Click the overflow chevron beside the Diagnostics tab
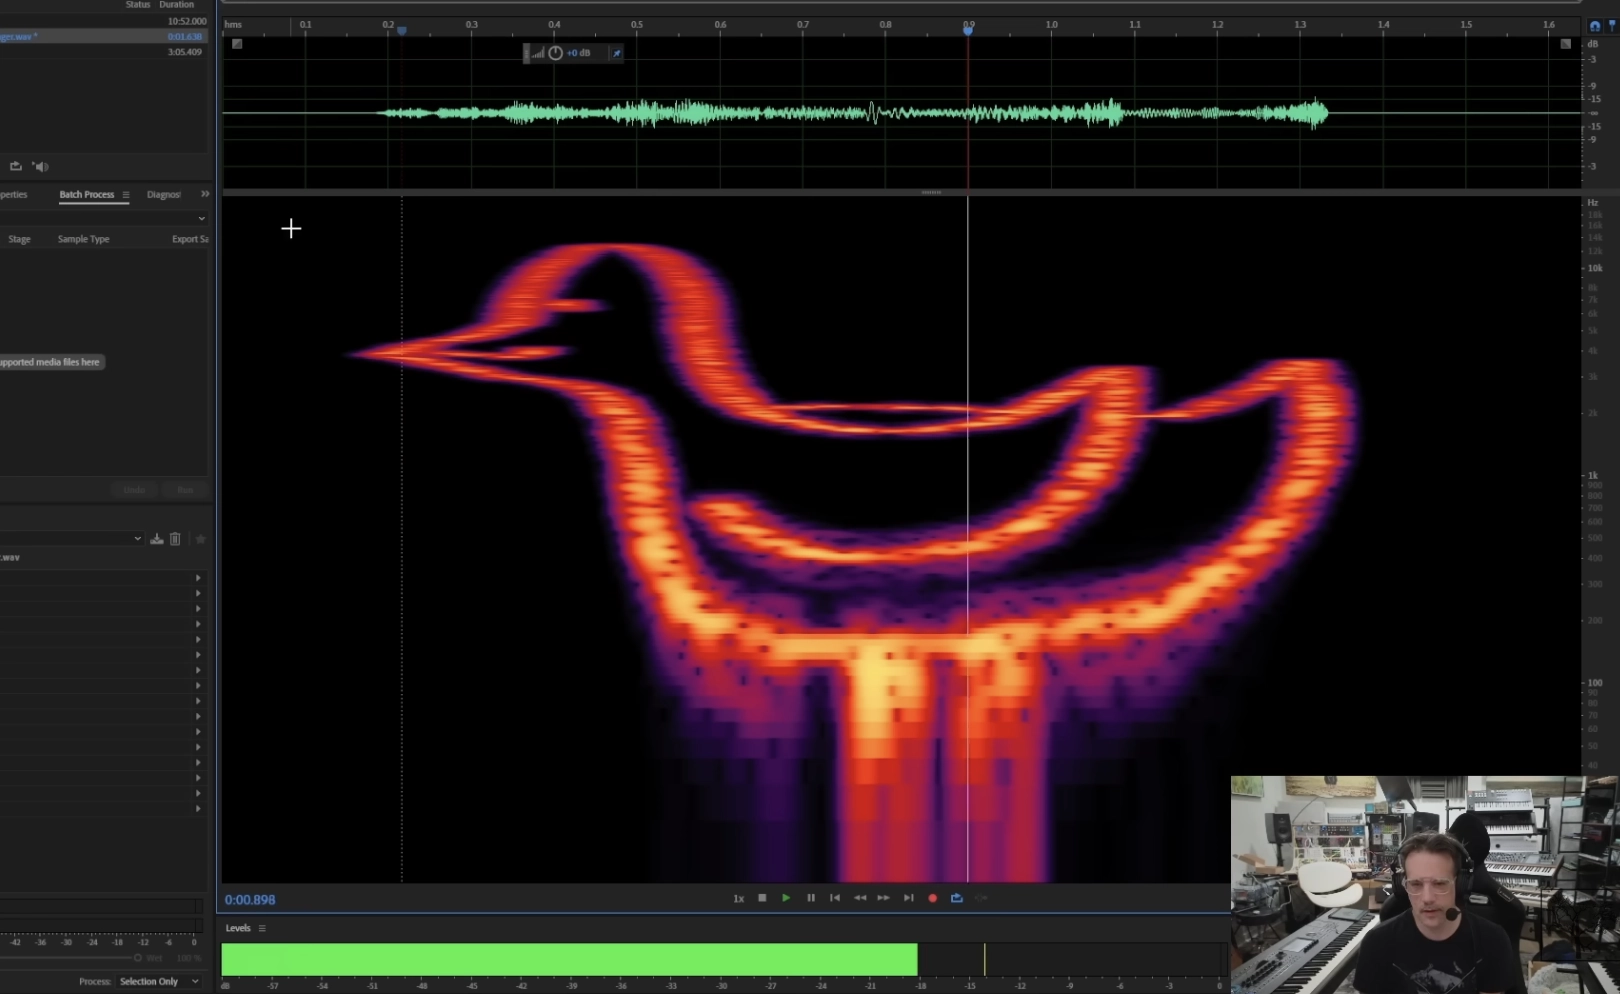Image resolution: width=1620 pixels, height=994 pixels. point(205,194)
